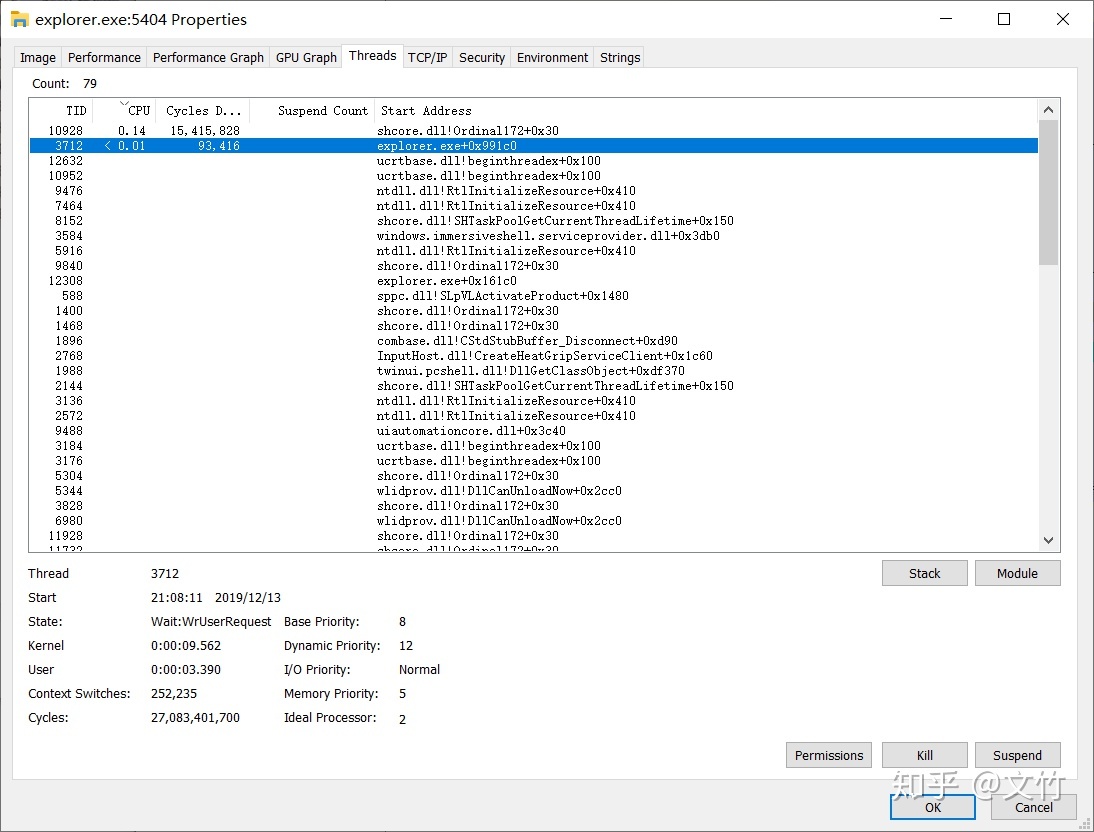The height and width of the screenshot is (832, 1094).
Task: Select thread 5304 row
Action: [x=534, y=476]
